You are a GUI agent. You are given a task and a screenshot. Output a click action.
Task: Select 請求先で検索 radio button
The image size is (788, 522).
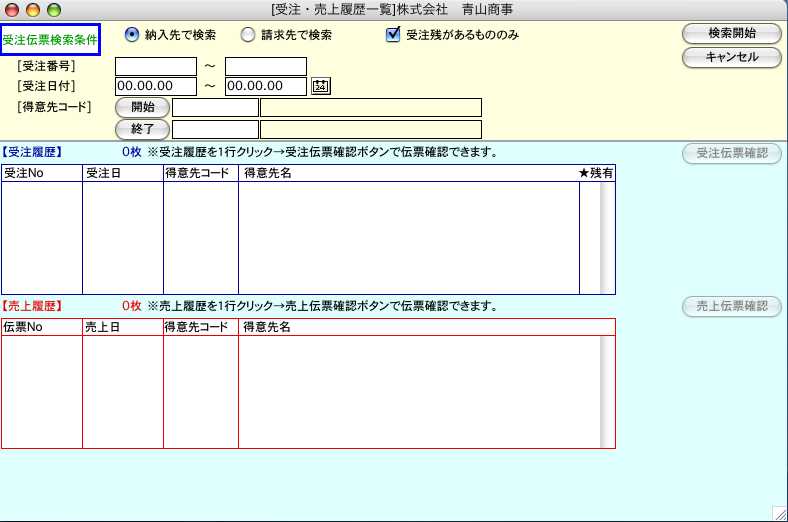pyautogui.click(x=248, y=35)
